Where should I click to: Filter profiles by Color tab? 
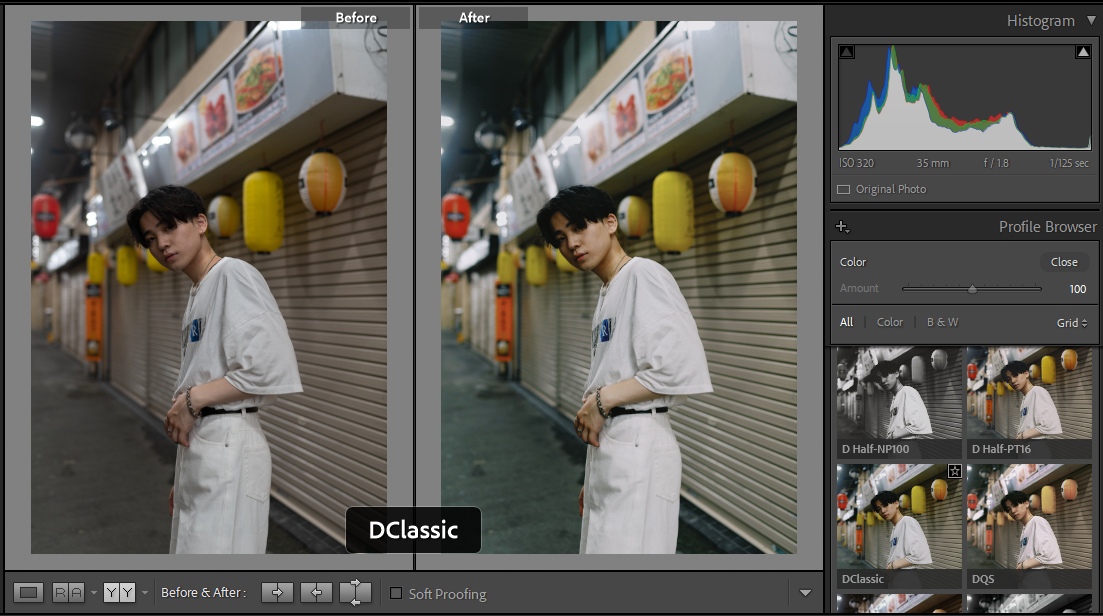pos(889,322)
